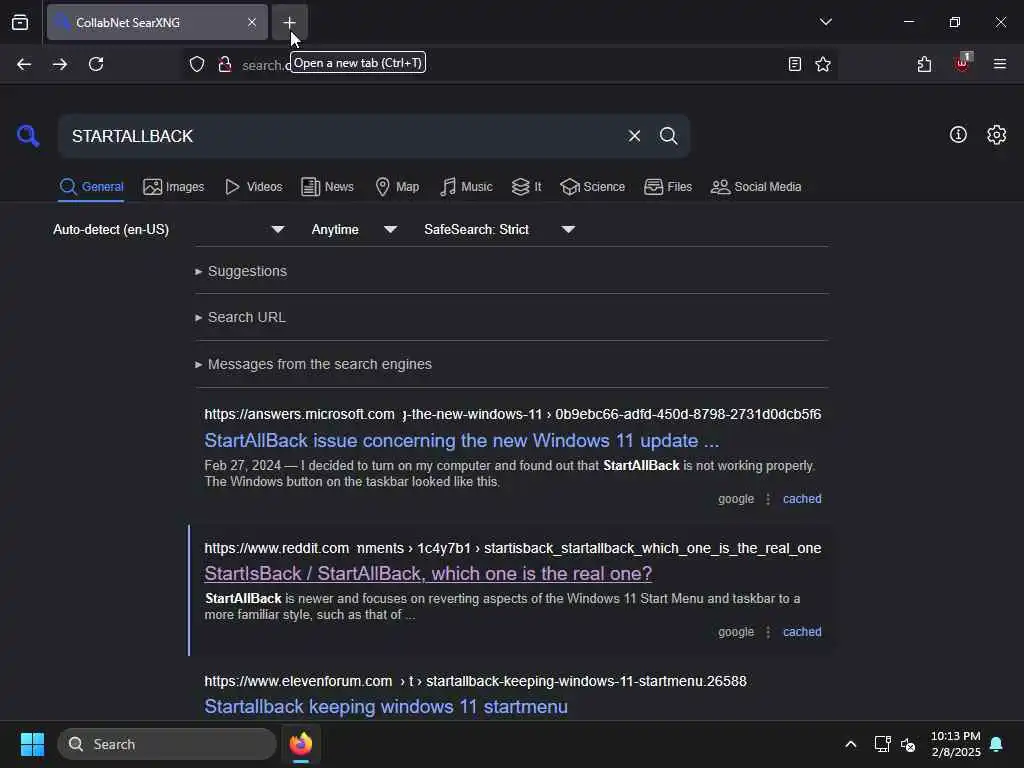Open the notifications bell
This screenshot has width=1024, height=768.
pos(996,744)
